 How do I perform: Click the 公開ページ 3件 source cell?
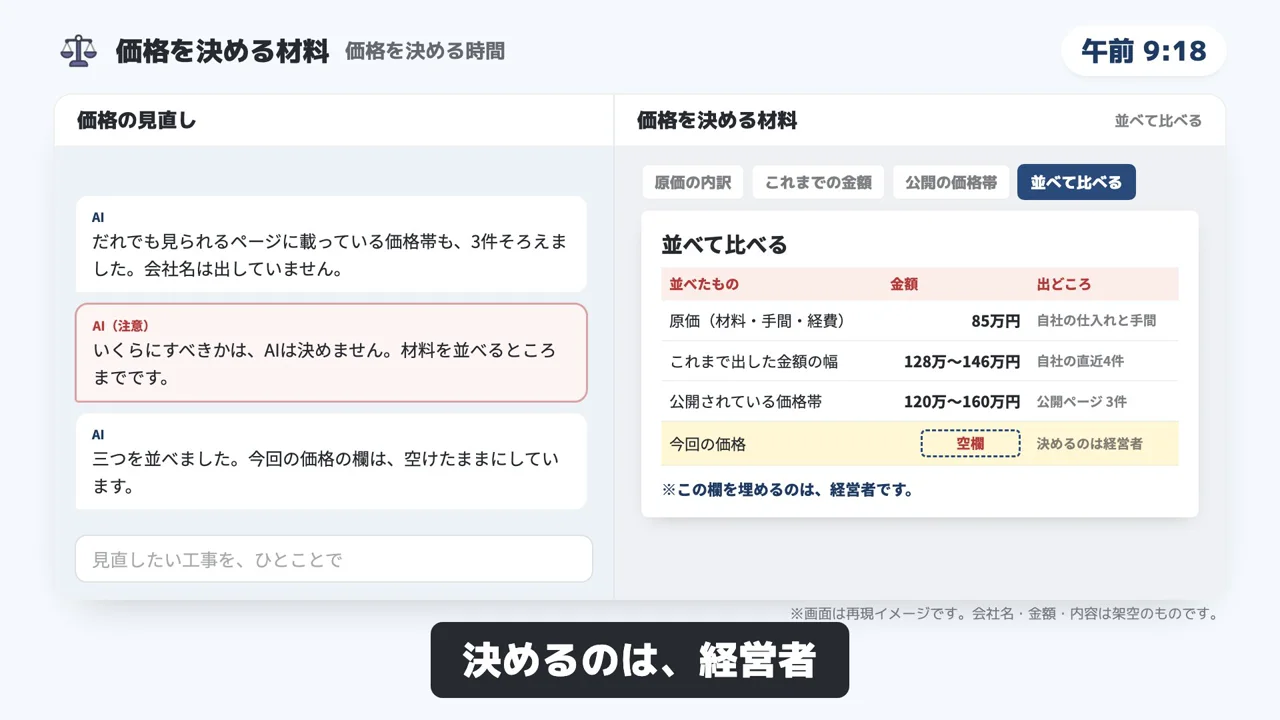[x=1081, y=402]
